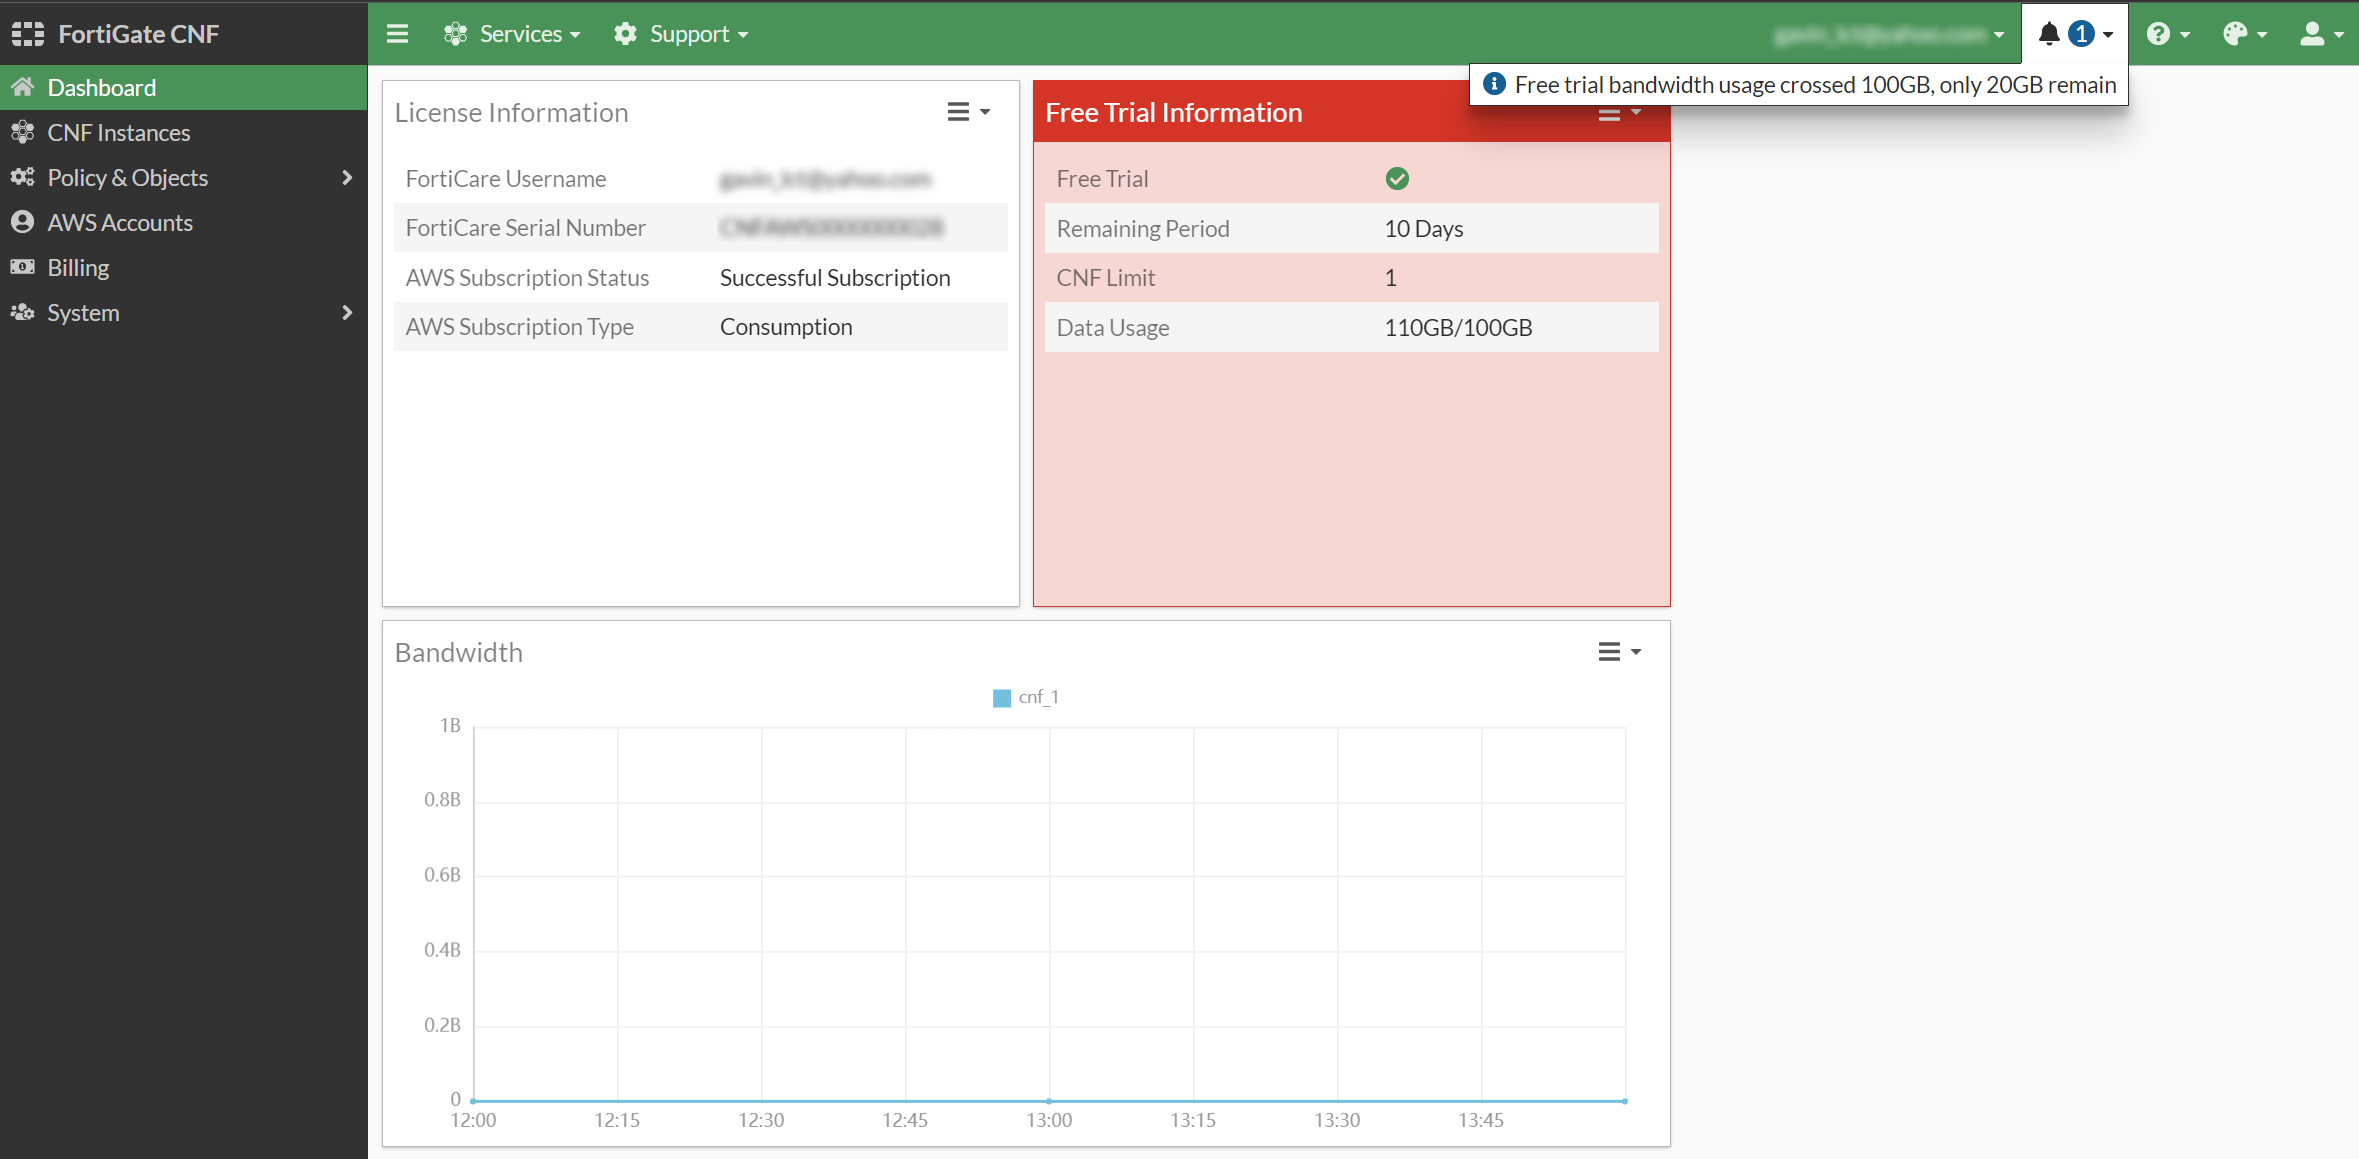This screenshot has height=1159, width=2359.
Task: Go to CNF Instances page
Action: (x=118, y=133)
